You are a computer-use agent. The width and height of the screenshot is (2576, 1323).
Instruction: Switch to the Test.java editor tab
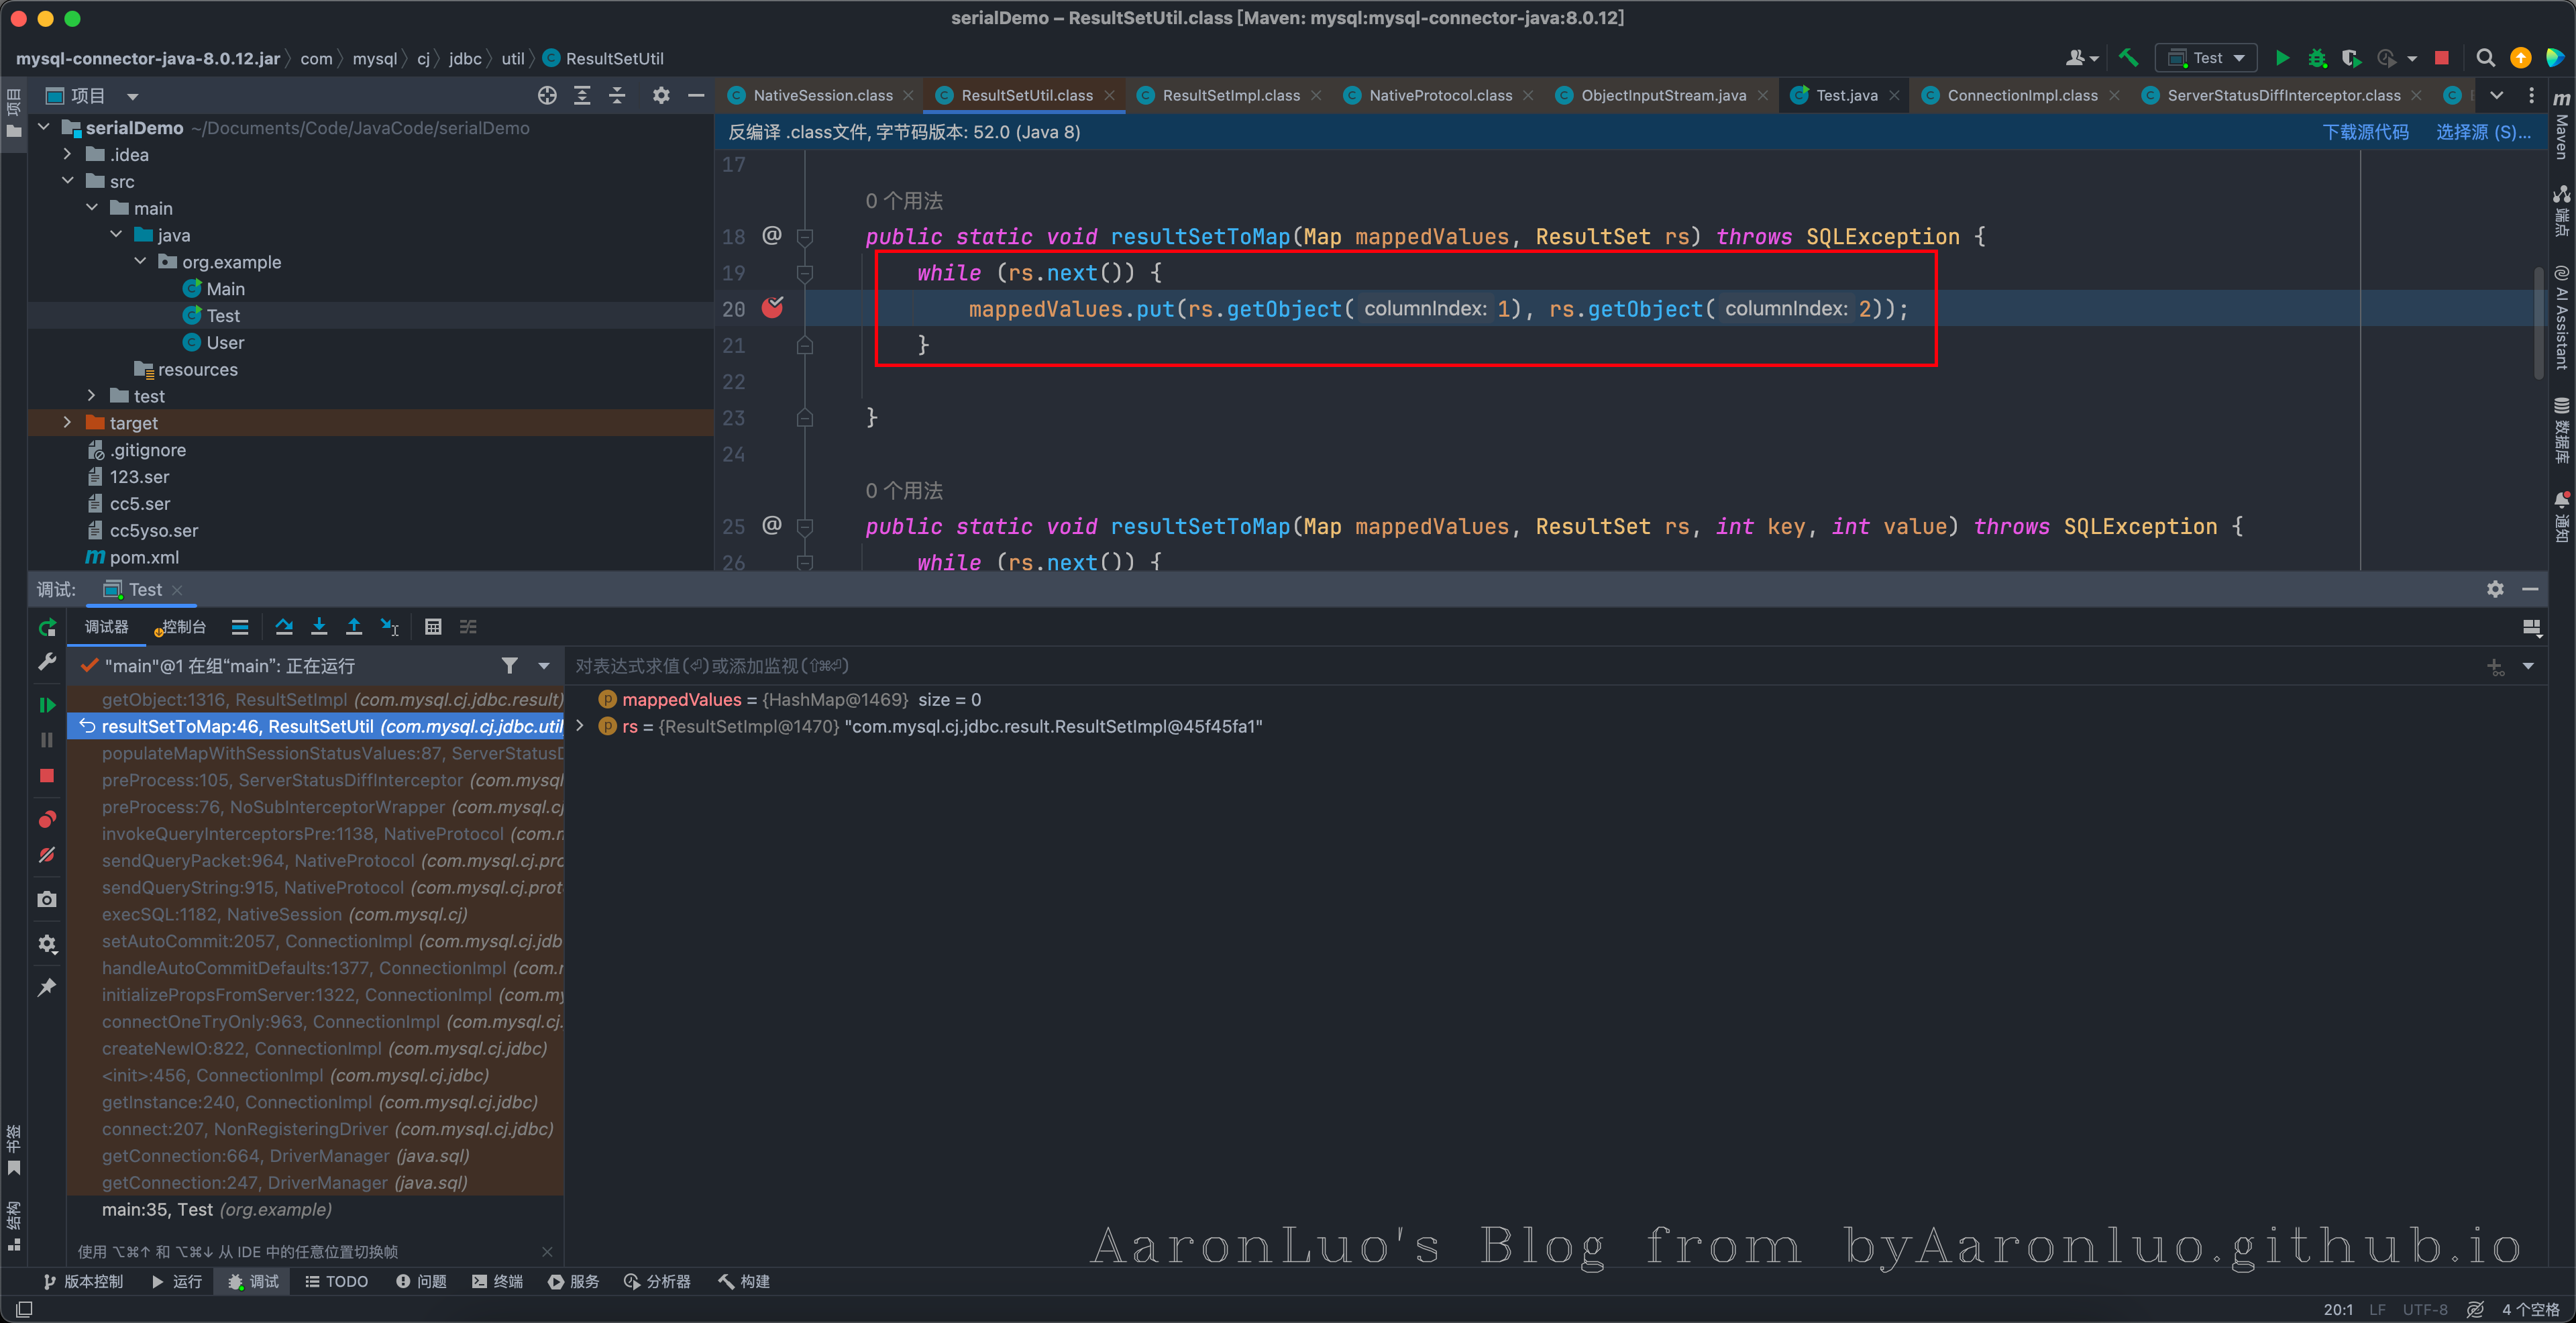coord(1846,95)
